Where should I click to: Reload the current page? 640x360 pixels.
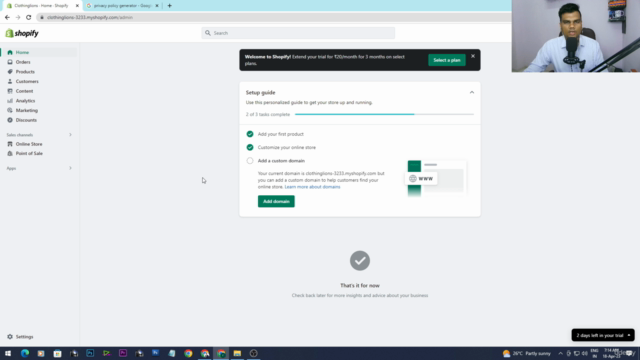[29, 18]
